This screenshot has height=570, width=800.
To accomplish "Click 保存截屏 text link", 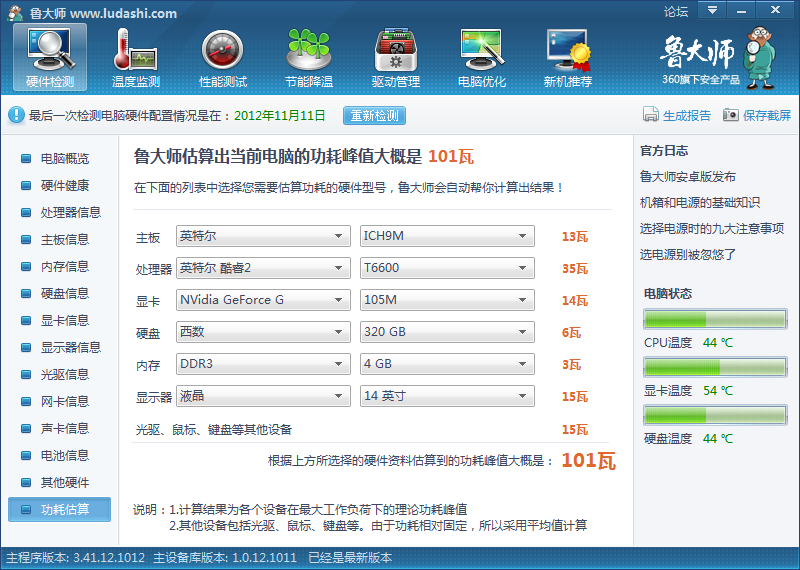I will pyautogui.click(x=767, y=115).
